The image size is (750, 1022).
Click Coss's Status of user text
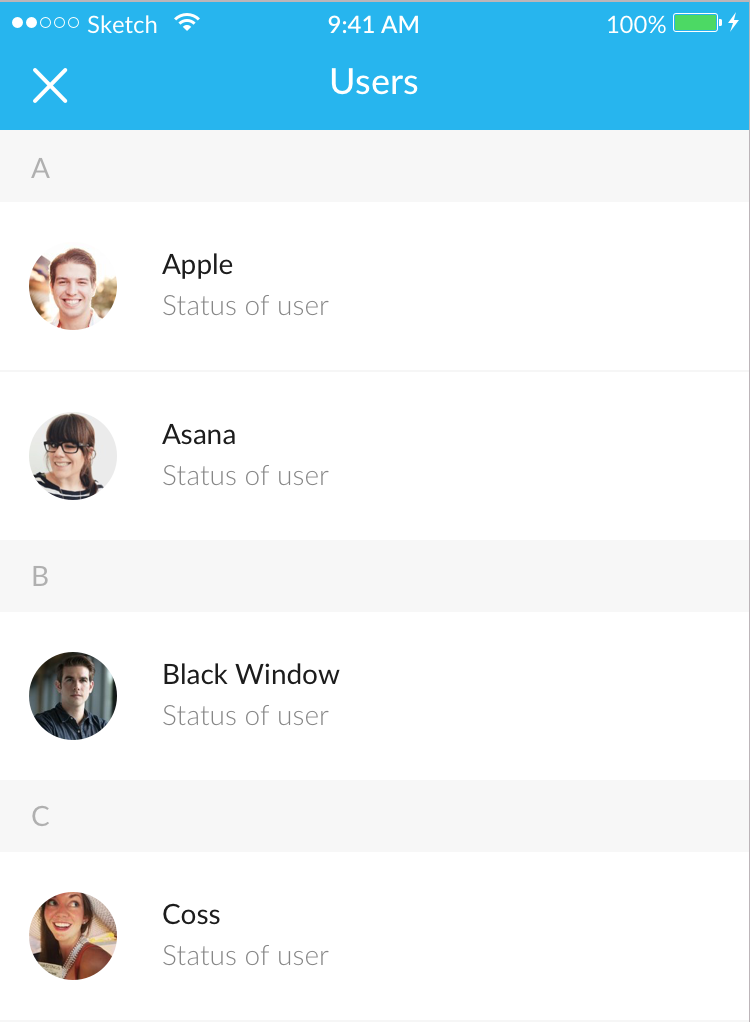(x=246, y=956)
